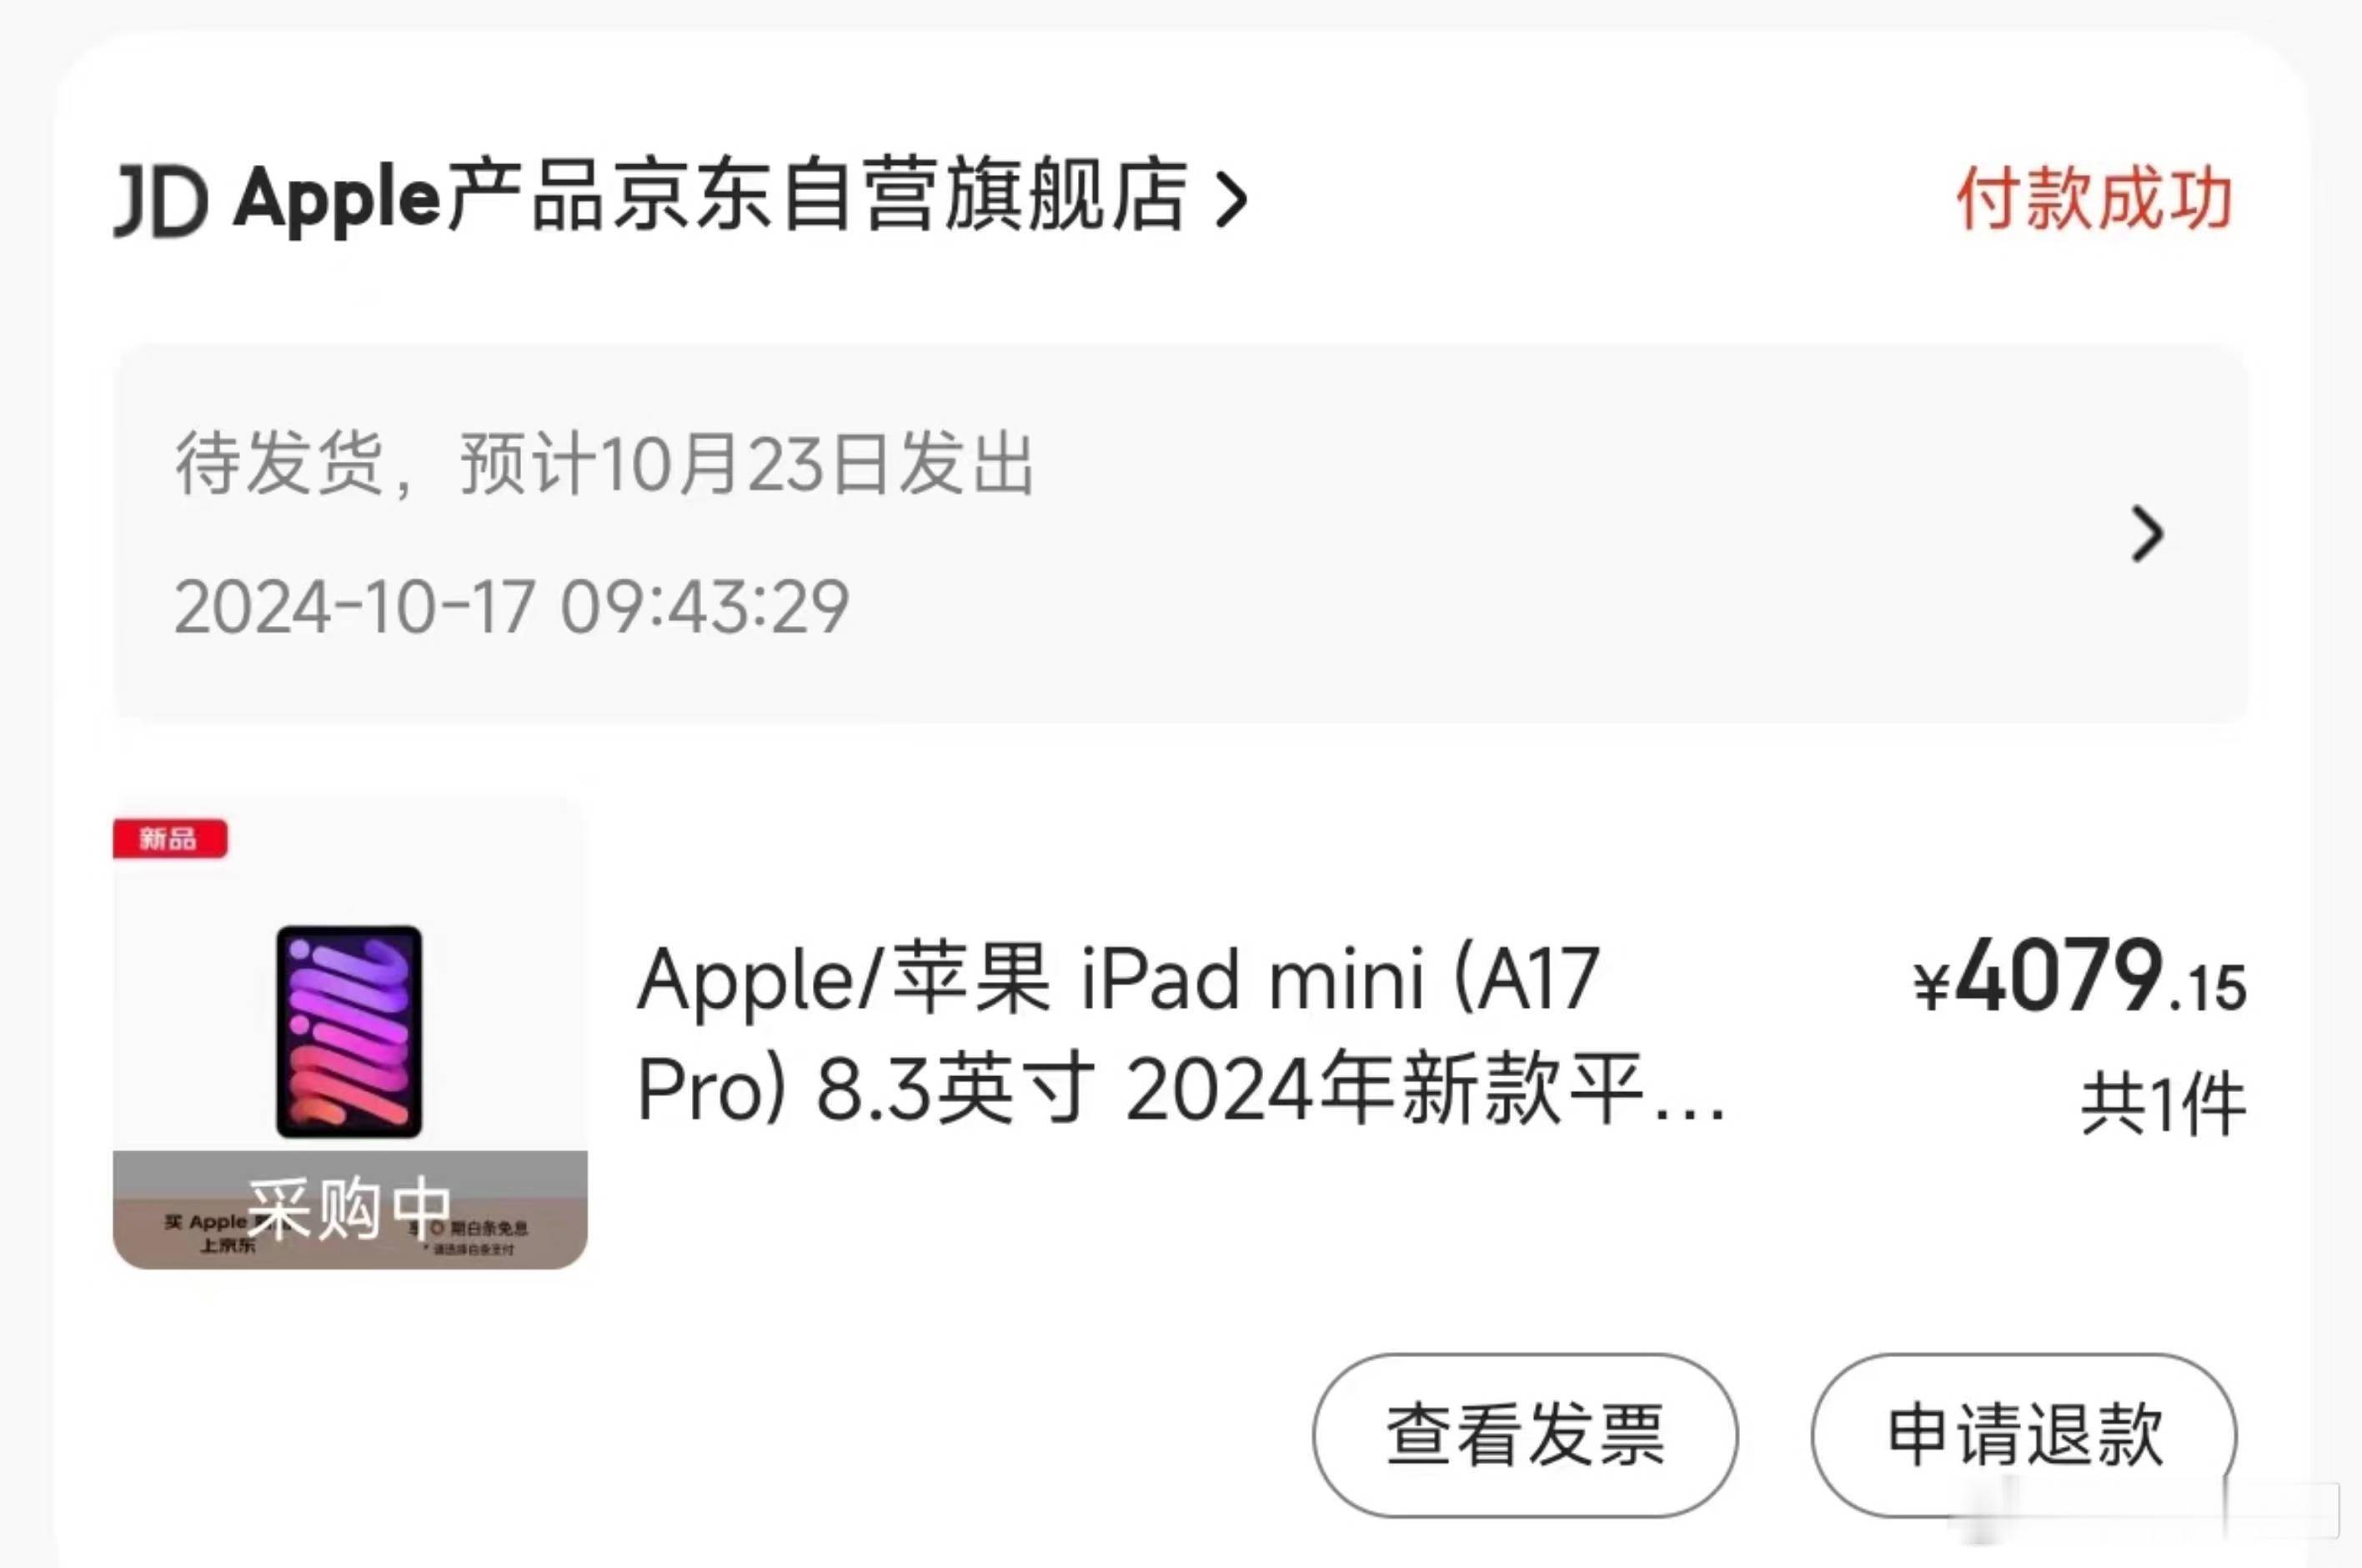Click the 申请退款 button
2362x1568 pixels.
(2024, 1435)
